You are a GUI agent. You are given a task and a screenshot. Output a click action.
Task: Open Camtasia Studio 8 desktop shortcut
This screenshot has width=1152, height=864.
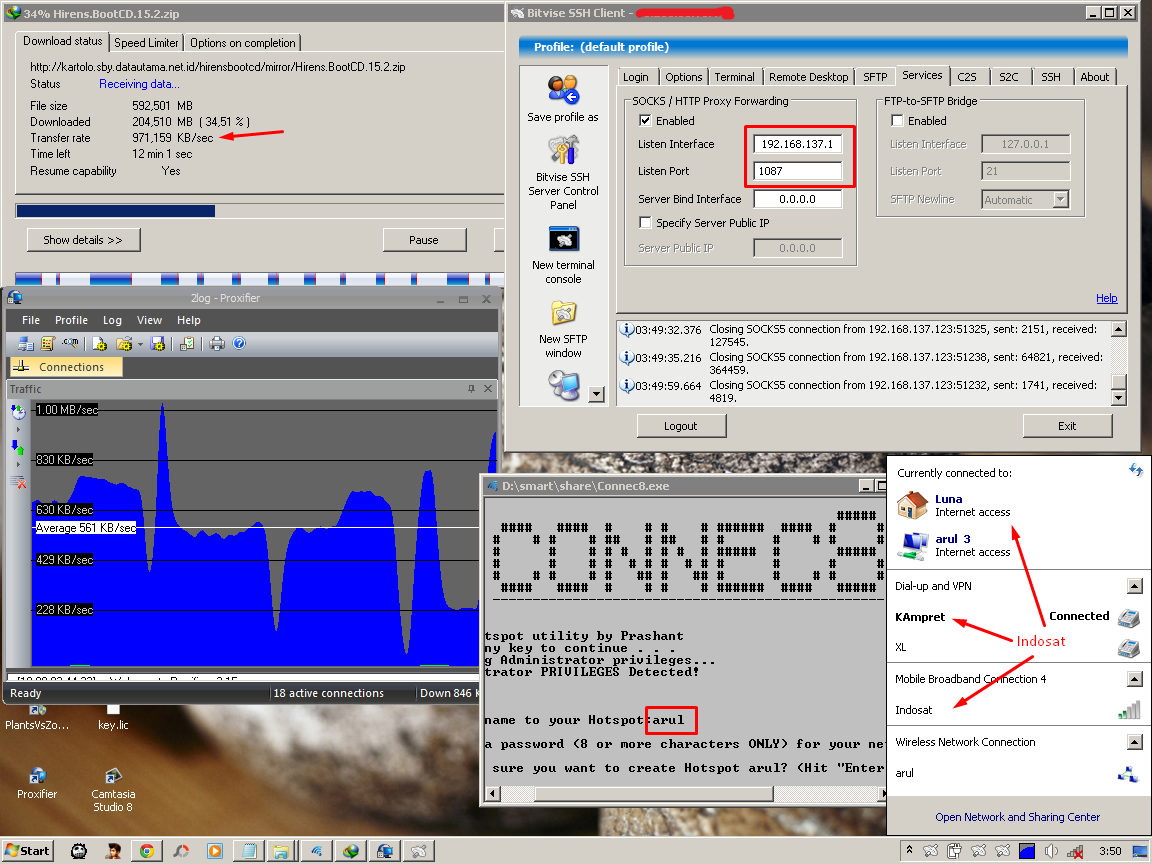[112, 789]
